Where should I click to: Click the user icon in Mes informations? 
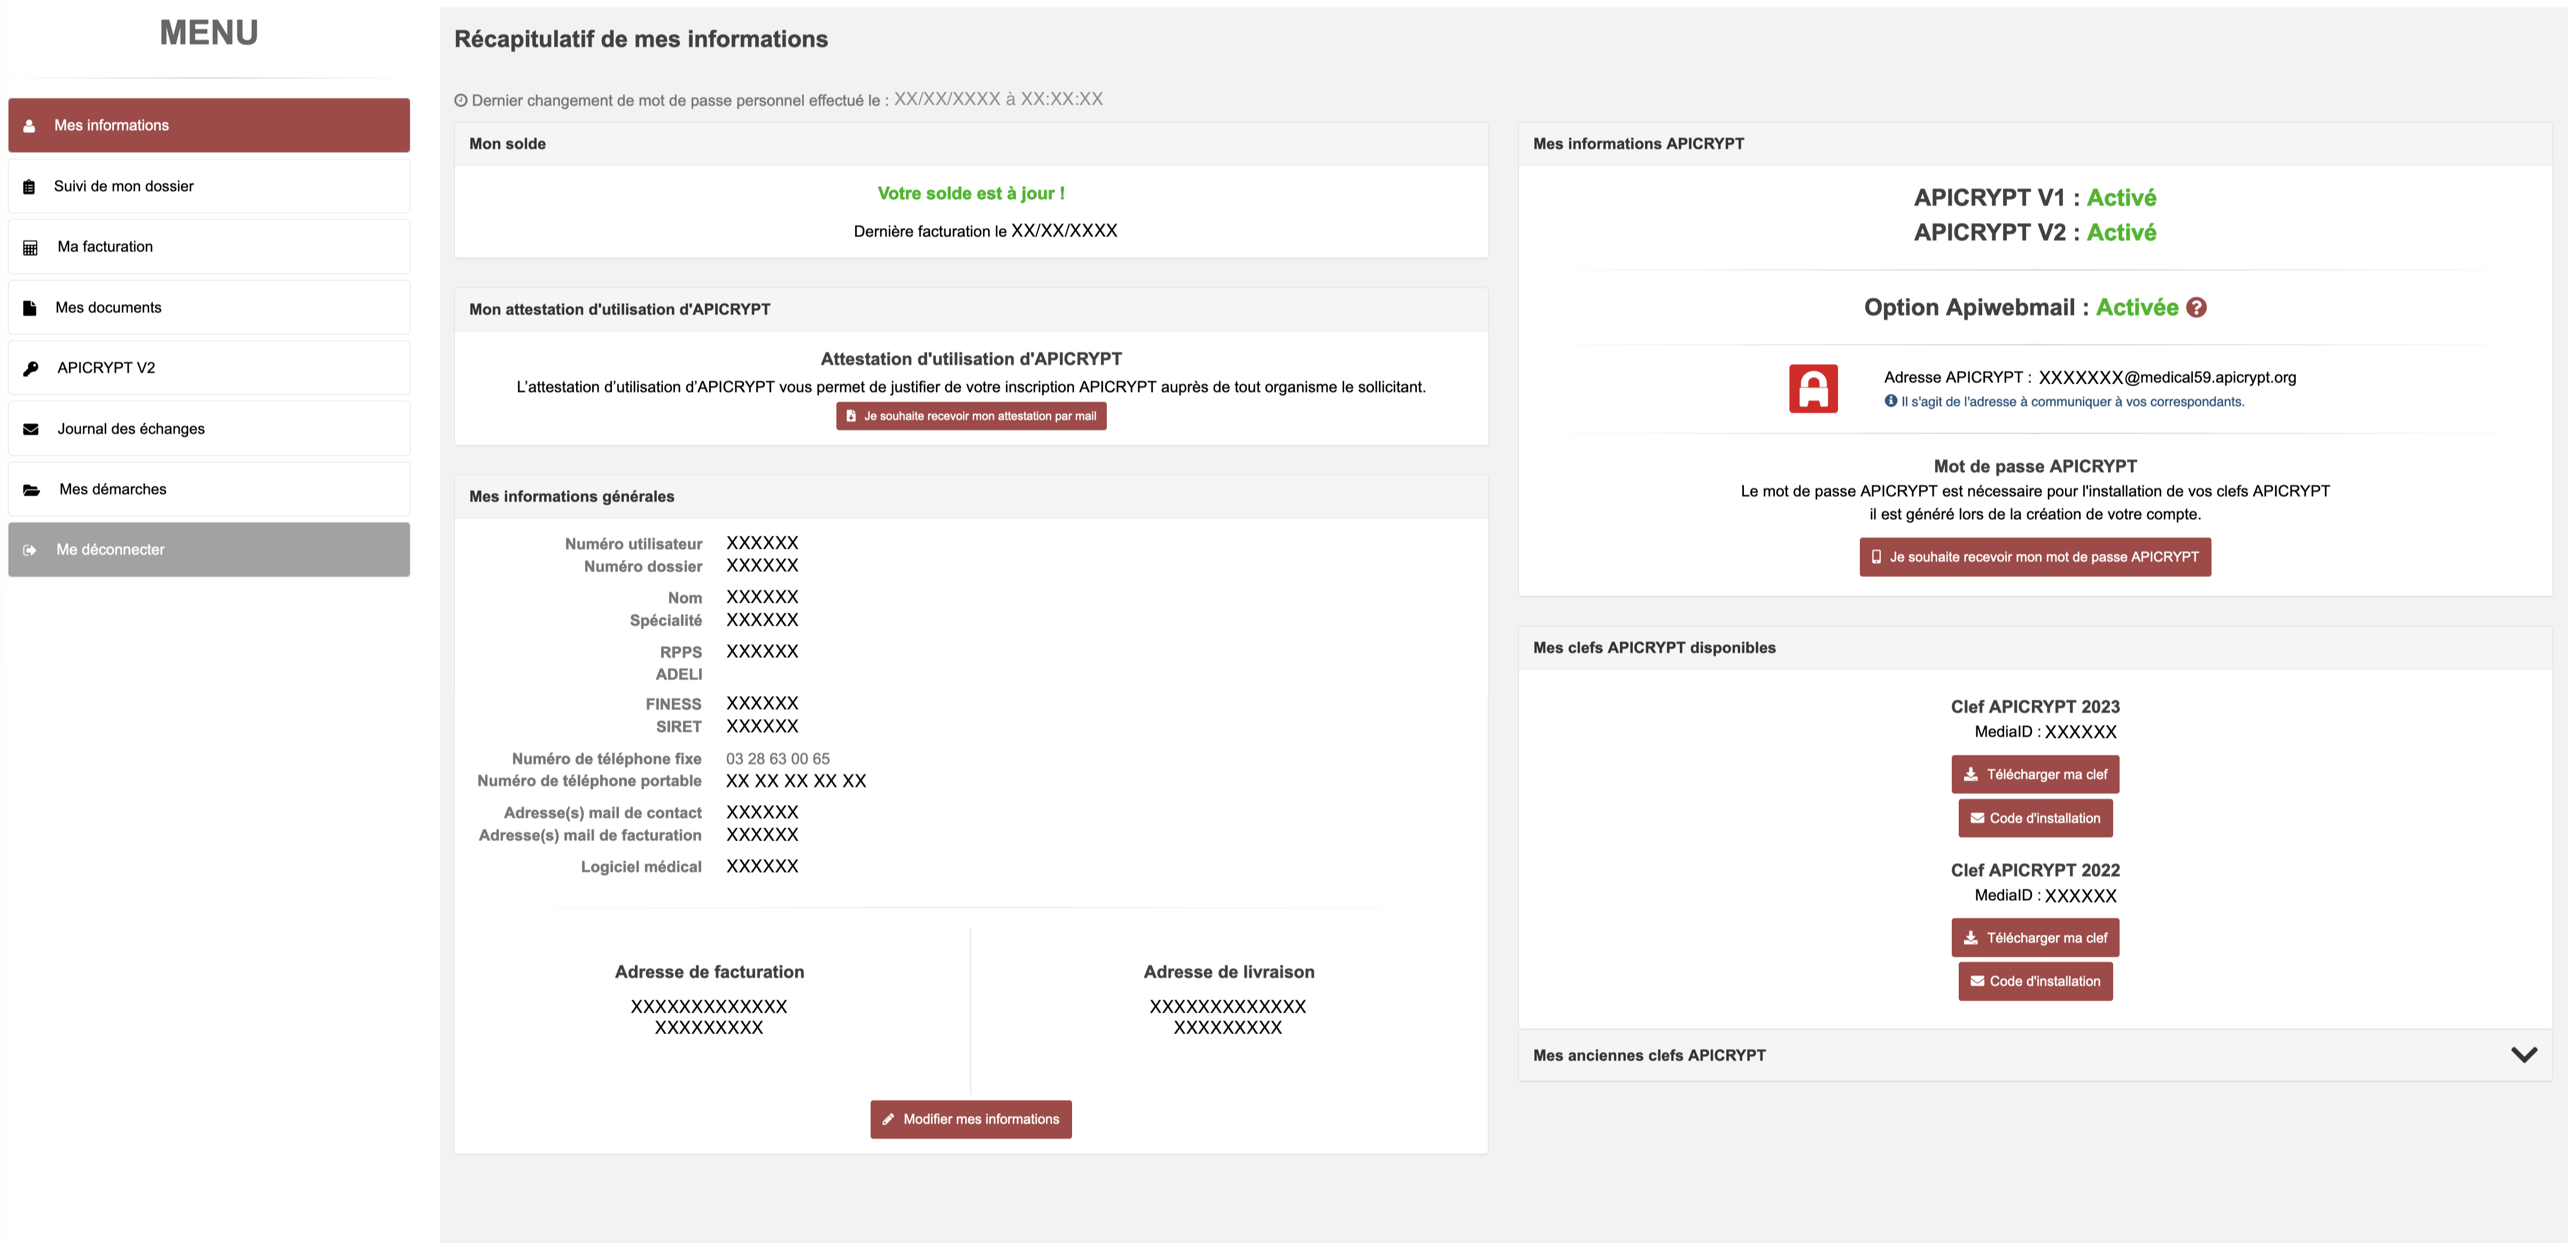[x=29, y=126]
